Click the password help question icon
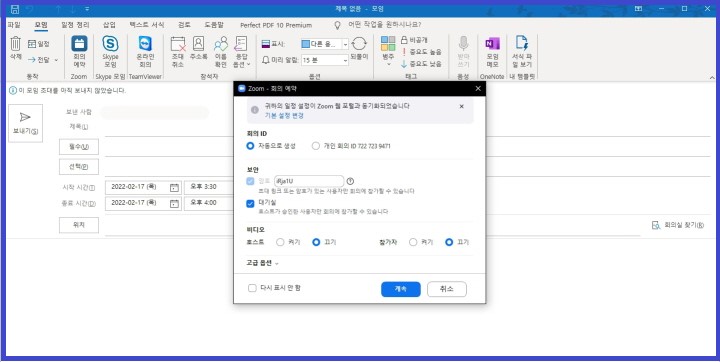Image resolution: width=720 pixels, height=362 pixels. [x=350, y=181]
